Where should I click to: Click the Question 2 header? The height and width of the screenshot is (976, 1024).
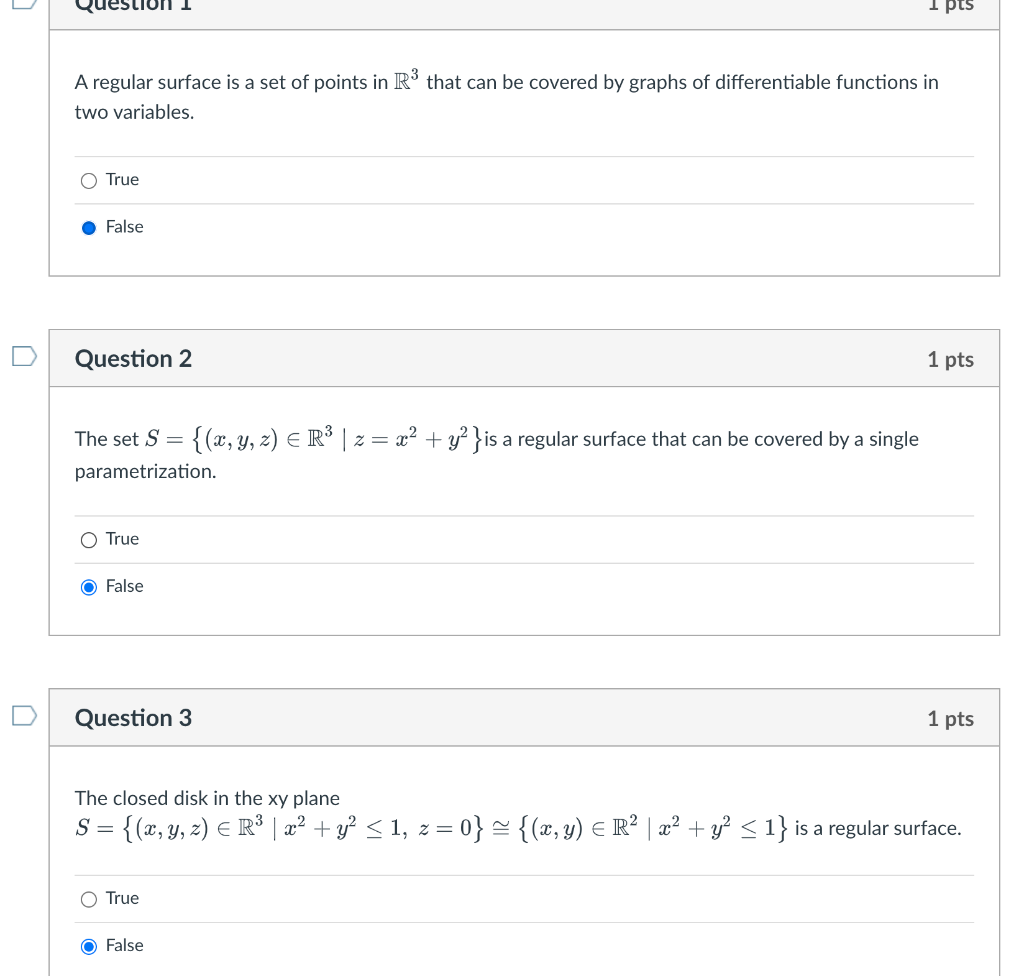coord(133,358)
